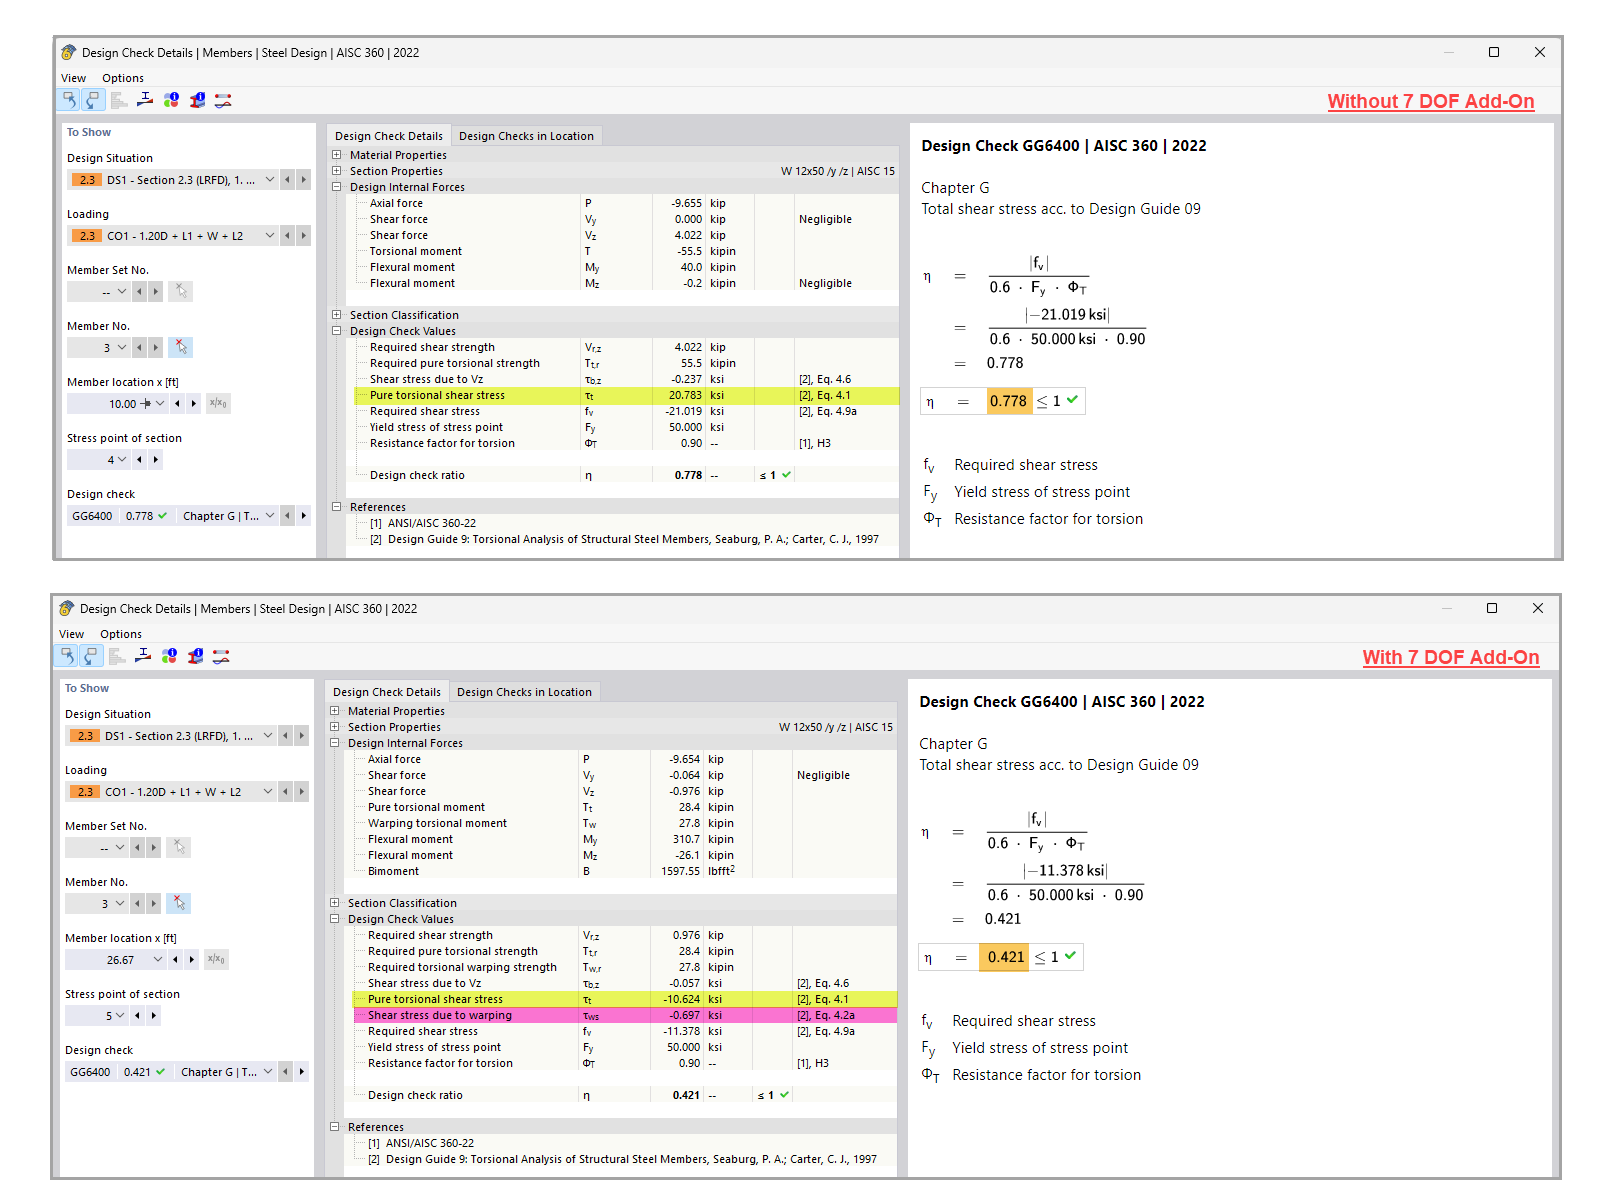Expand the Material Properties section
This screenshot has height=1200, width=1600.
click(x=335, y=155)
